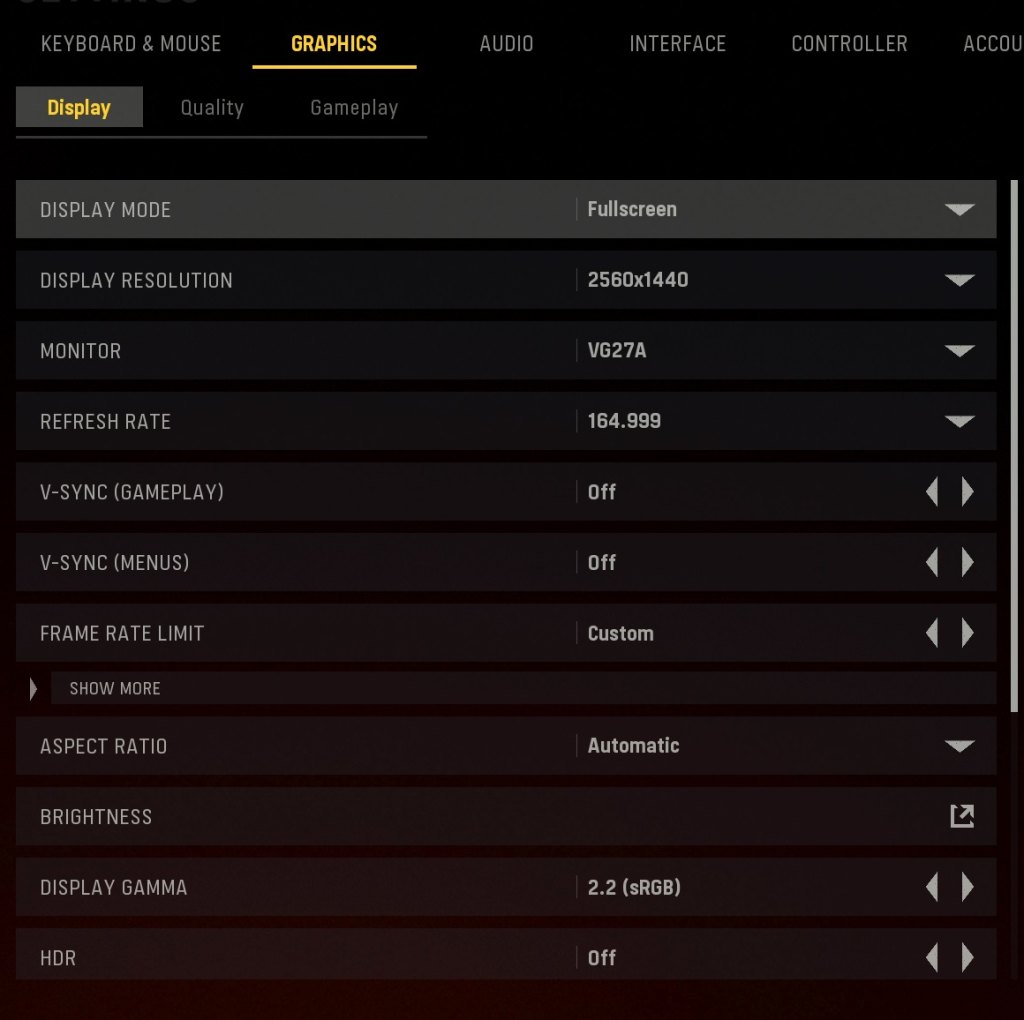The width and height of the screenshot is (1024, 1020).
Task: Toggle V-Sync (Menus) with left arrow
Action: pyautogui.click(x=932, y=563)
